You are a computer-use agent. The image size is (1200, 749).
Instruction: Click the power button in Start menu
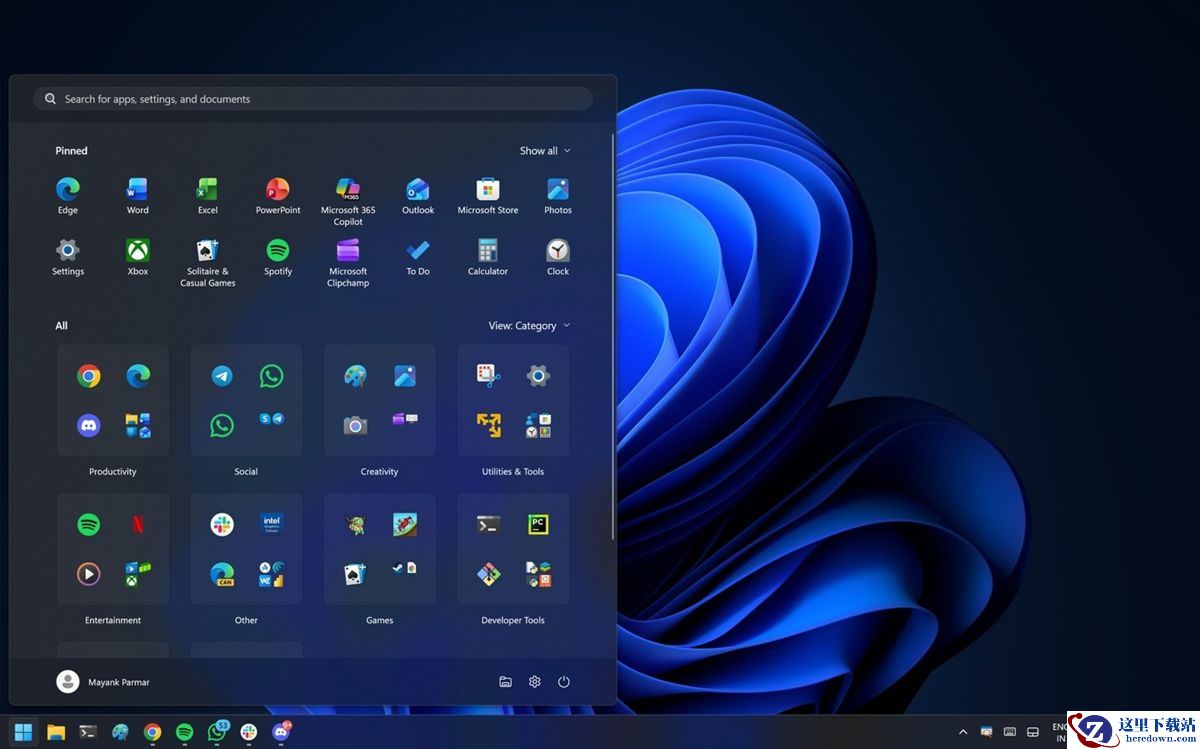(x=564, y=682)
